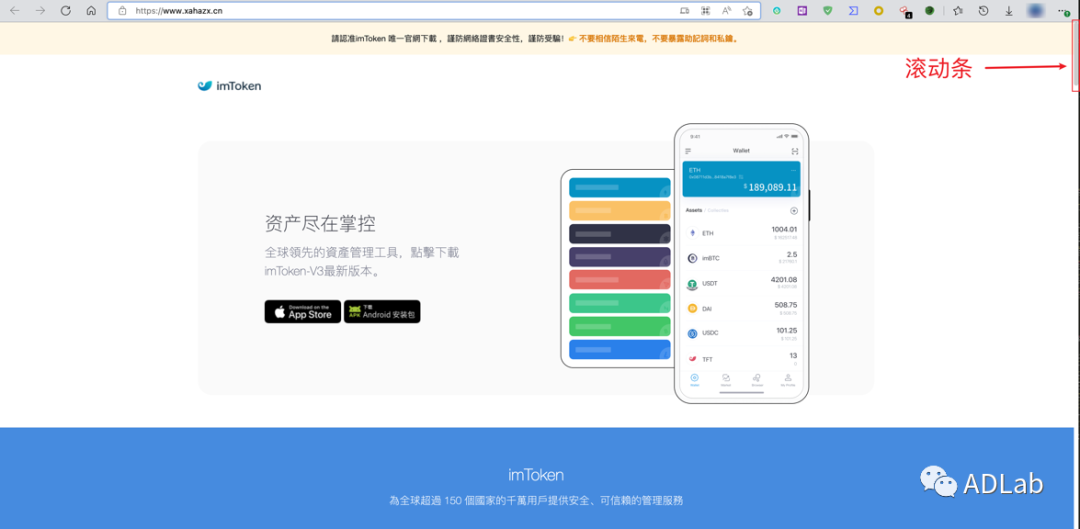Go to the browser home page icon

point(91,11)
